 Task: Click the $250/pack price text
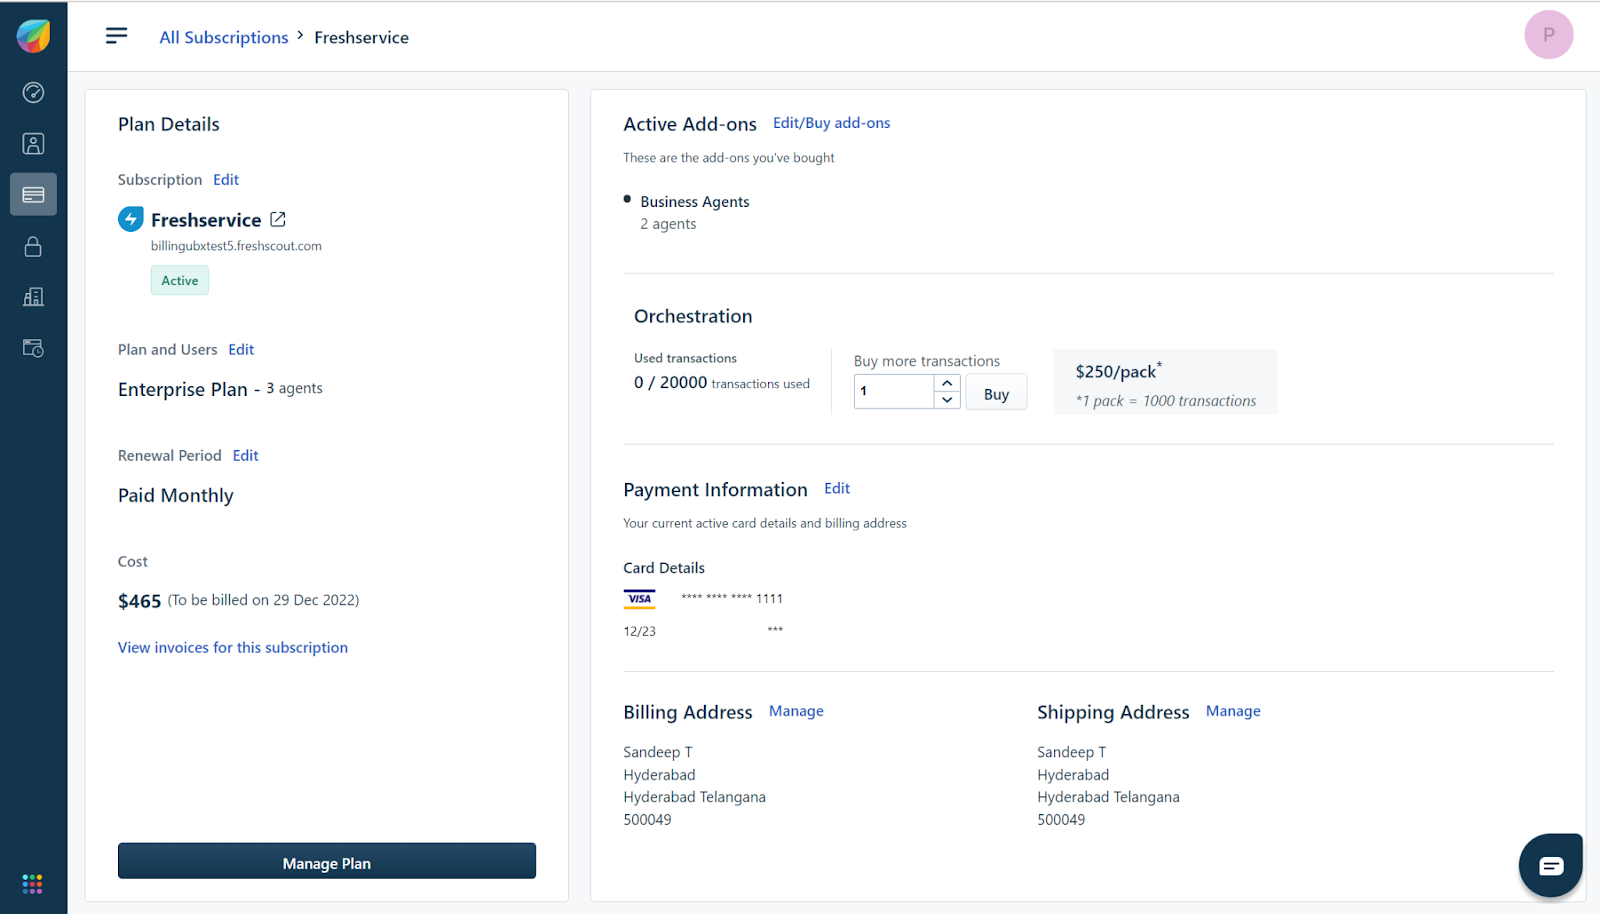(x=1118, y=371)
